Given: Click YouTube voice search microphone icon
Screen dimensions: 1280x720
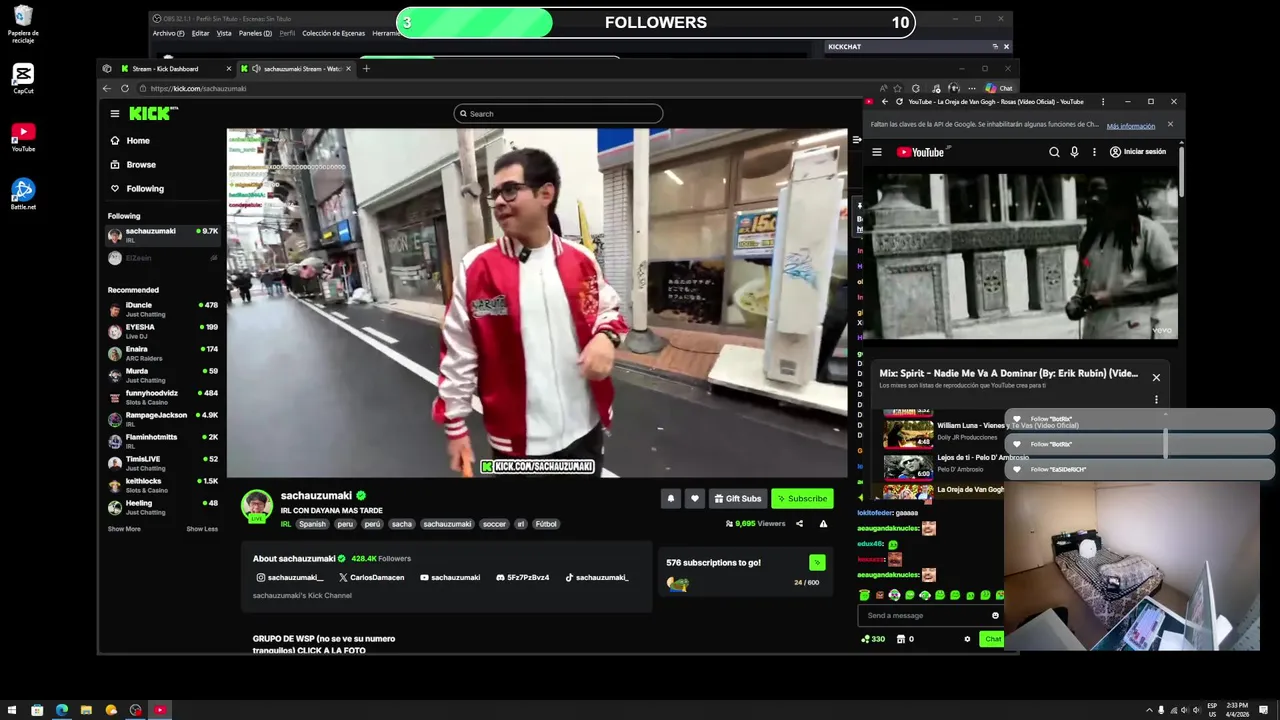Looking at the screenshot, I should pos(1075,152).
